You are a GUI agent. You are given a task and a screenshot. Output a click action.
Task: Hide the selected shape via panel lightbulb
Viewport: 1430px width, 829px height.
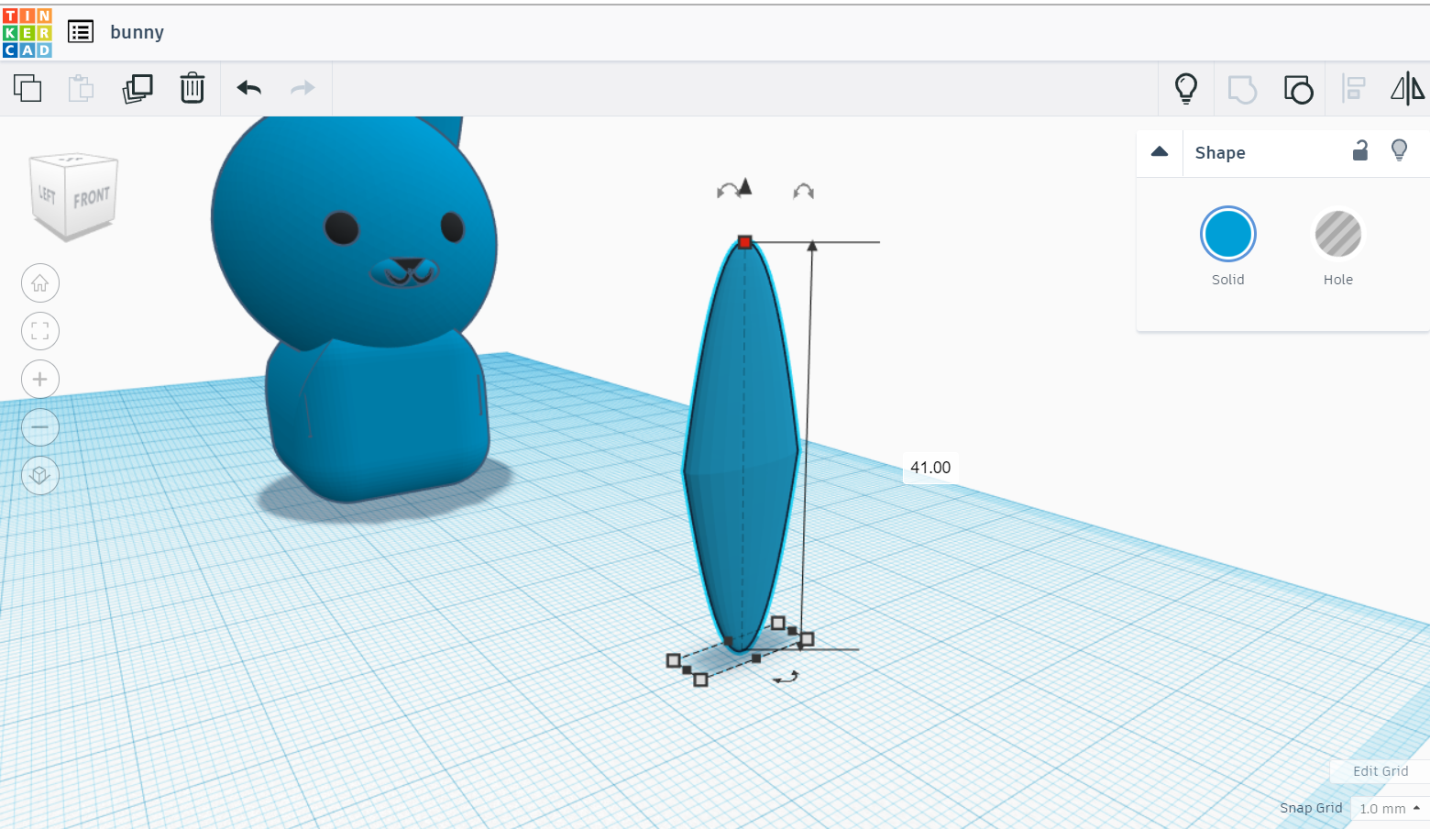1399,151
